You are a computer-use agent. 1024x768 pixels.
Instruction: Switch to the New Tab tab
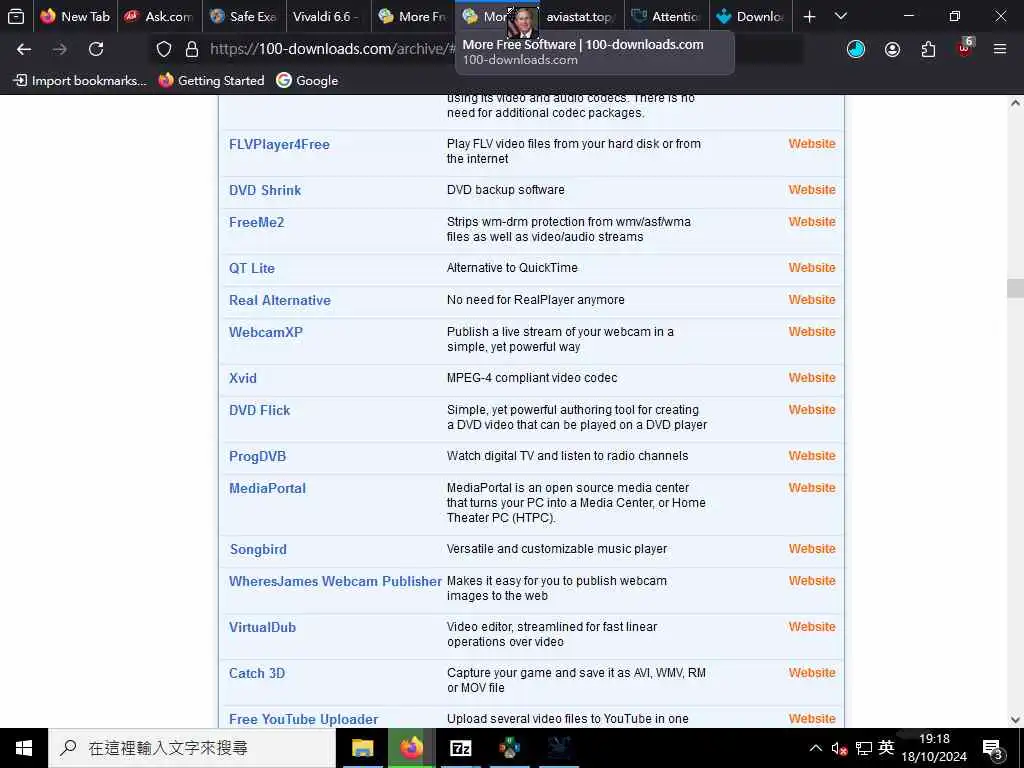76,16
